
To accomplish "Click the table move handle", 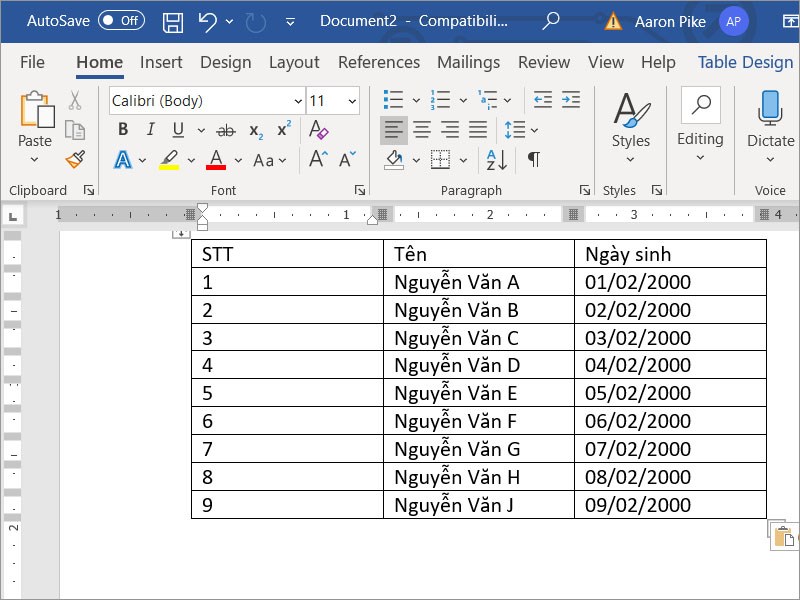I will click(x=181, y=233).
